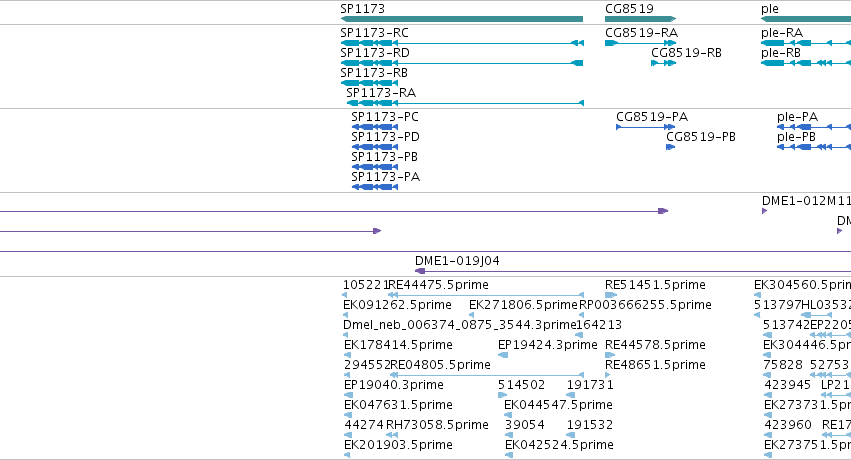This screenshot has width=851, height=460.
Task: Open the EK201903.5prime EST label
Action: (x=398, y=445)
